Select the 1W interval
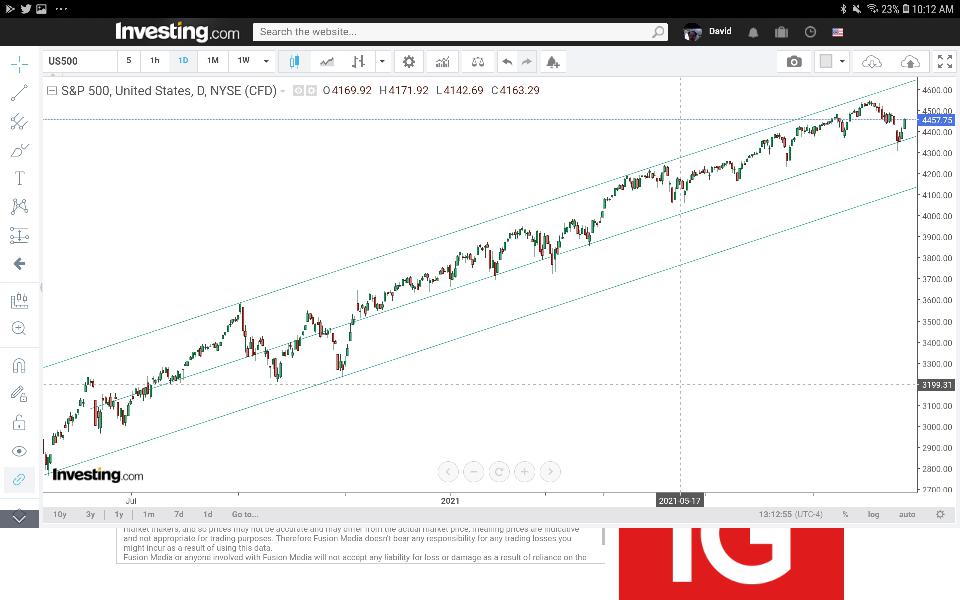Viewport: 960px width, 600px height. point(244,61)
